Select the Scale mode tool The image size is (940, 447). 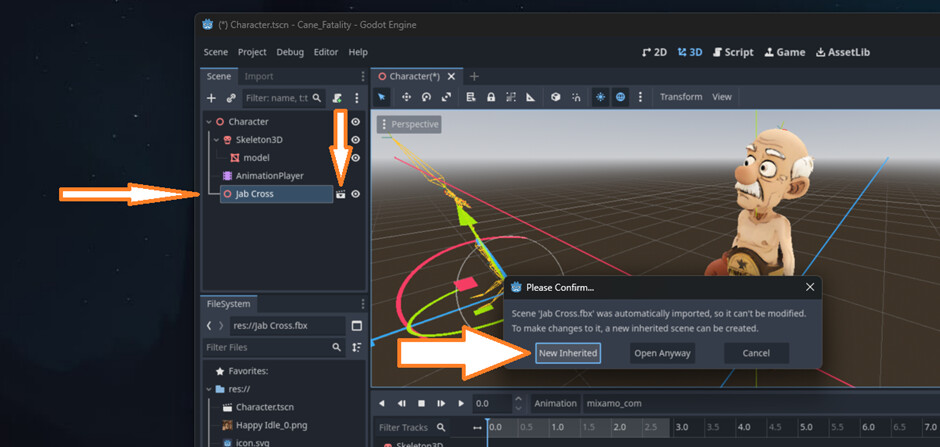coord(446,97)
